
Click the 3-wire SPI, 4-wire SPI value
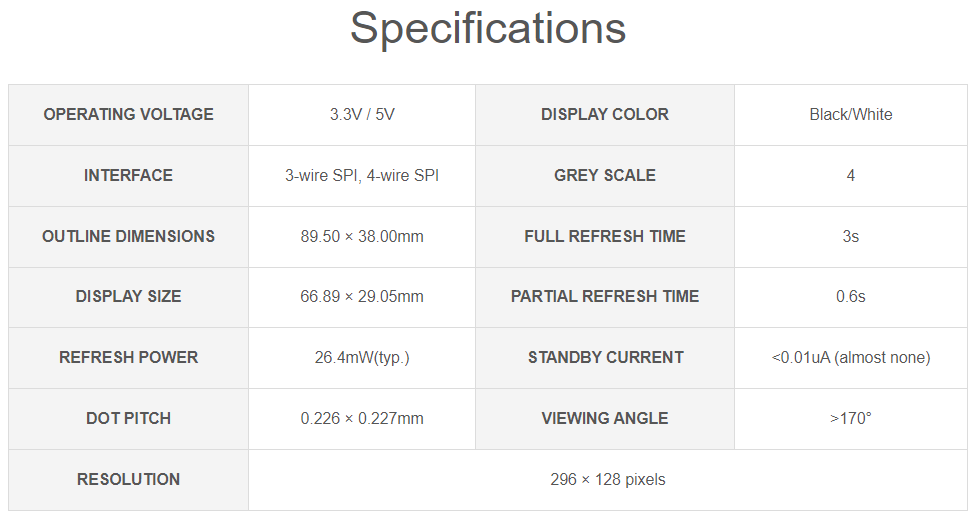pos(362,175)
